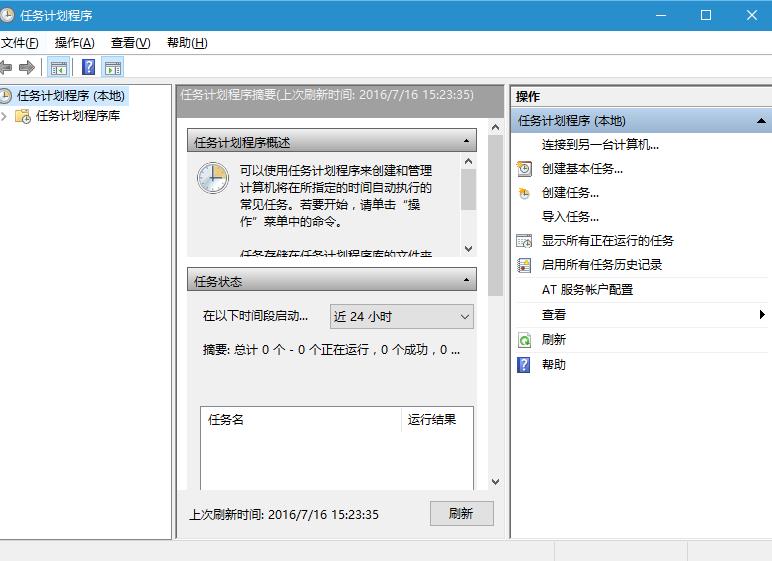Click the 显示所有正在运行的任务 icon
Image resolution: width=772 pixels, height=561 pixels.
(x=524, y=241)
